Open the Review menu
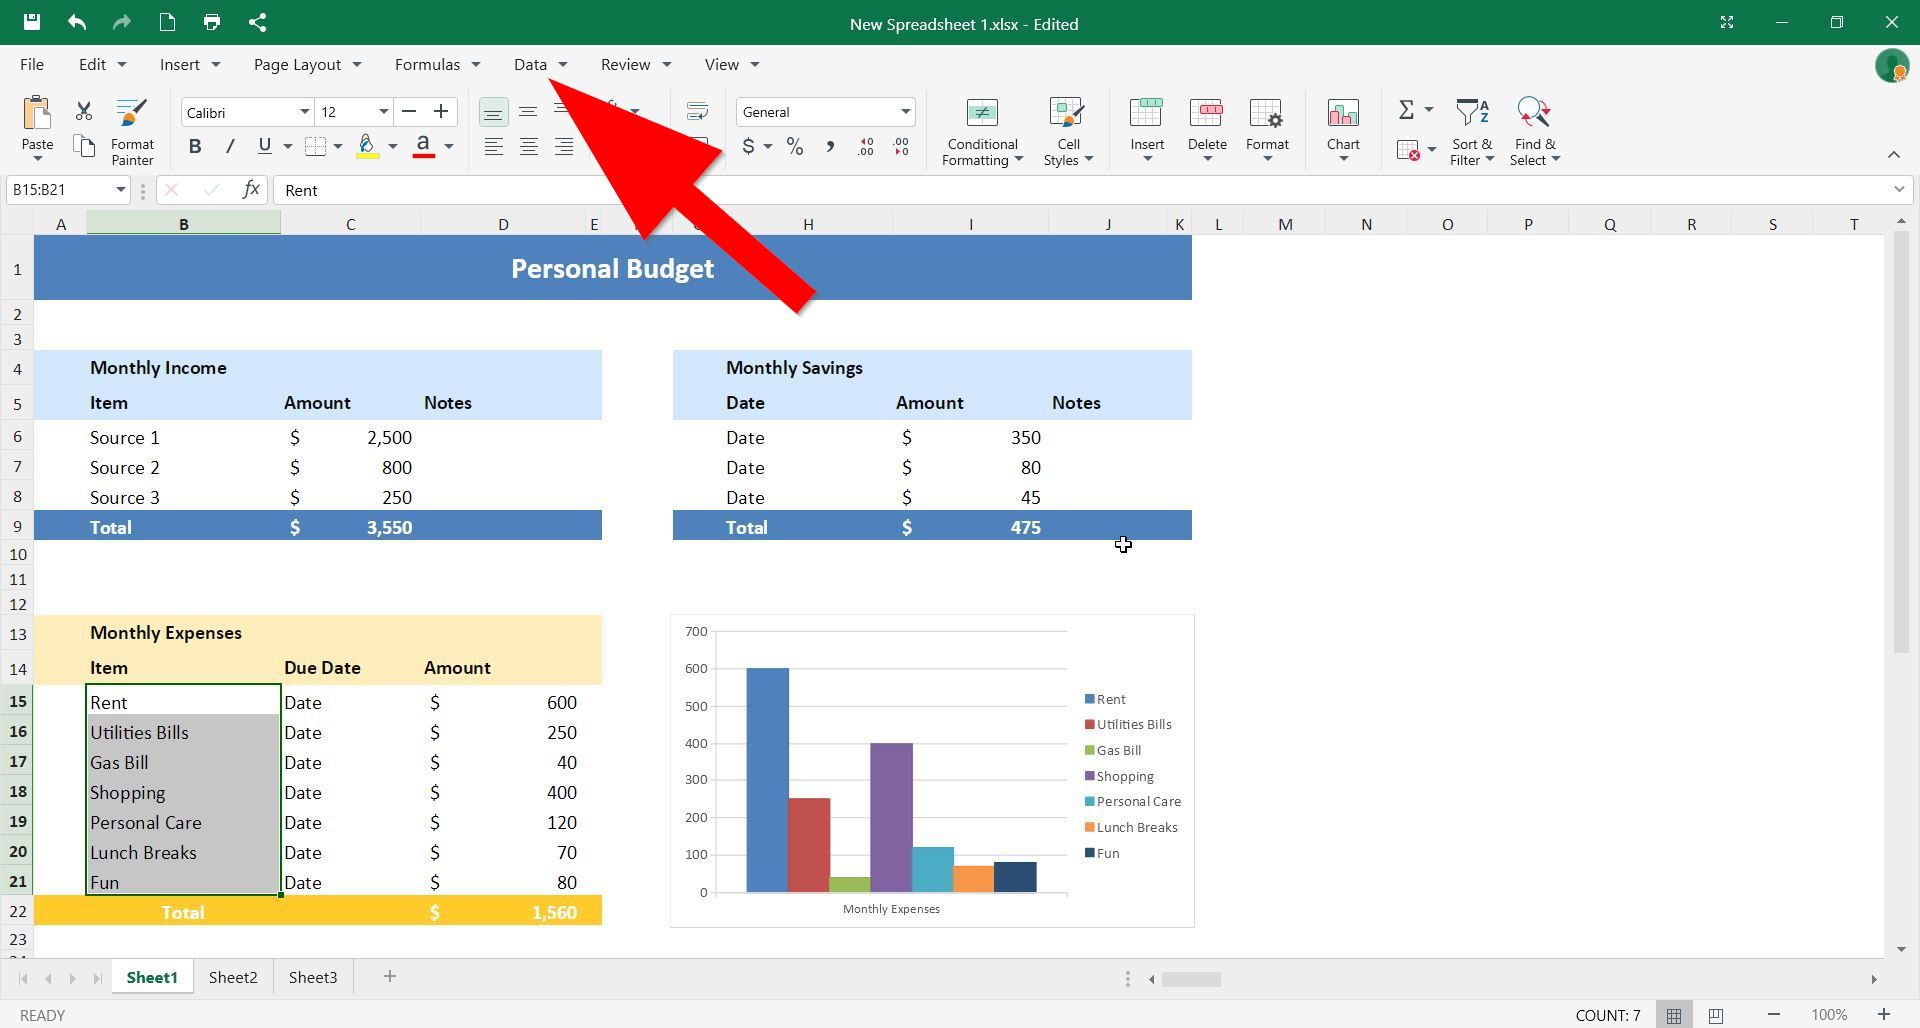Viewport: 1920px width, 1028px height. (636, 64)
